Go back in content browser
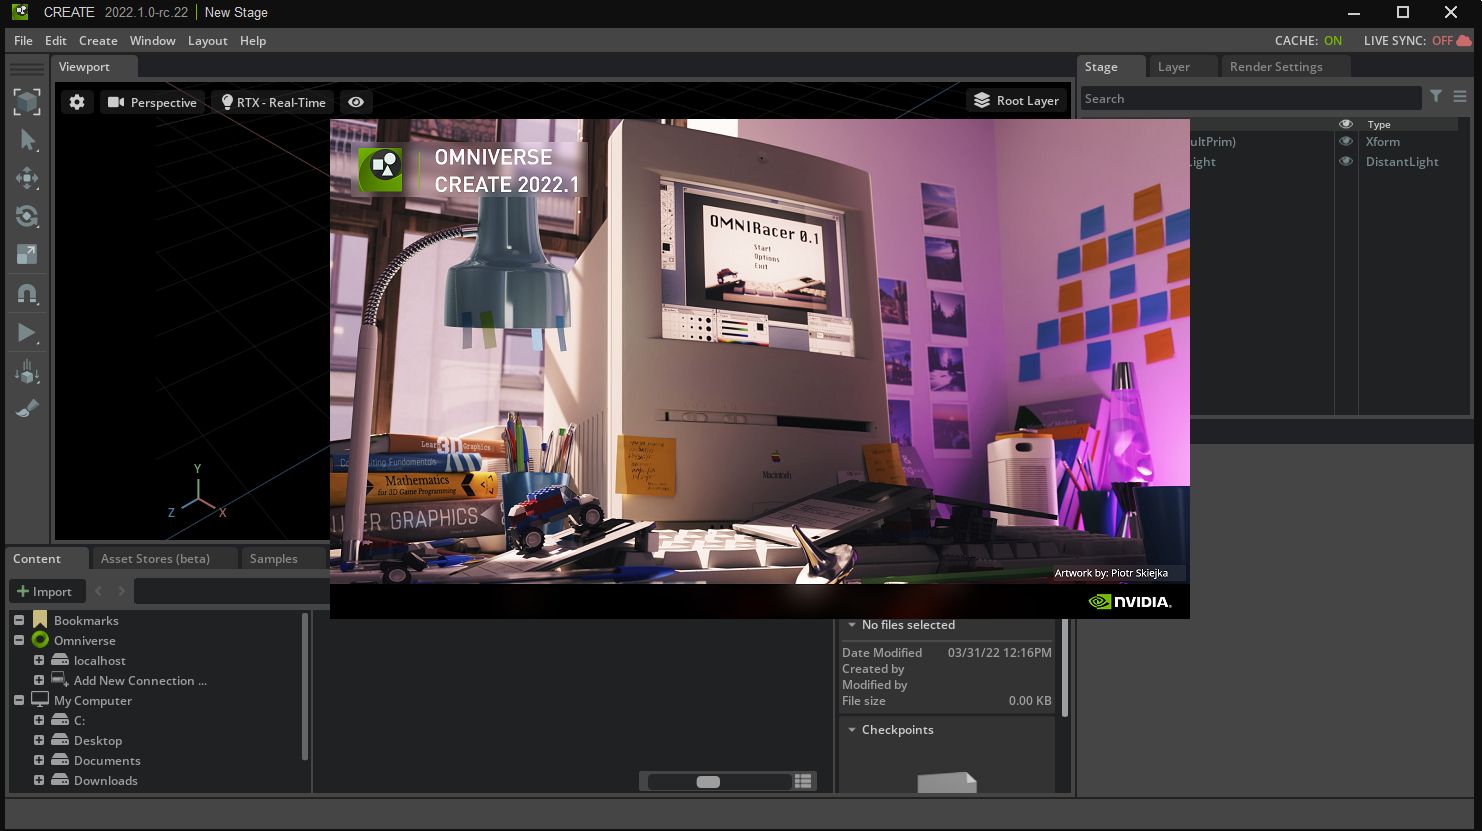The height and width of the screenshot is (831, 1482). click(x=98, y=591)
